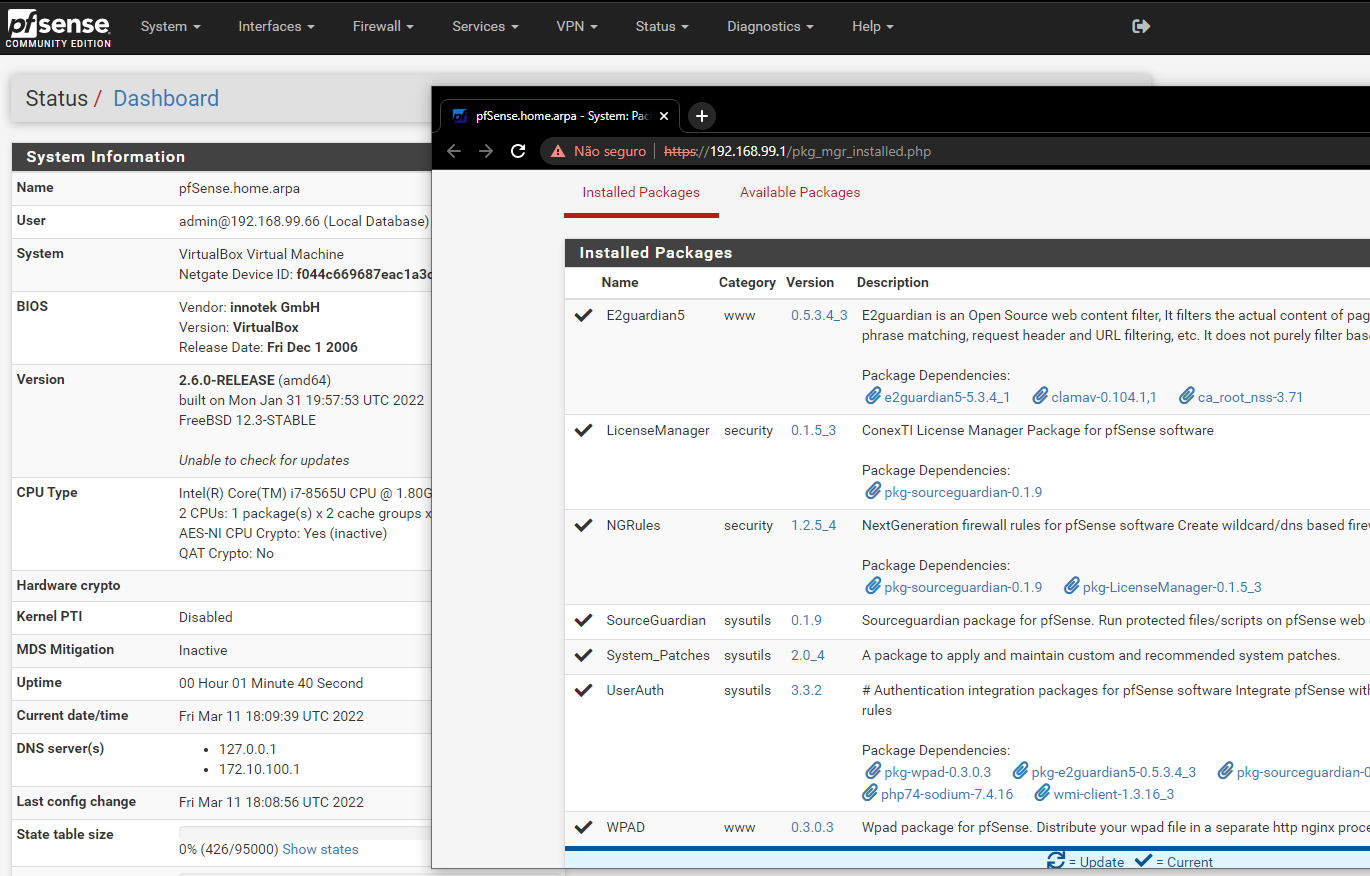Click paperclip icon next to clamav-0.104.1,1
1370x876 pixels.
[1039, 396]
